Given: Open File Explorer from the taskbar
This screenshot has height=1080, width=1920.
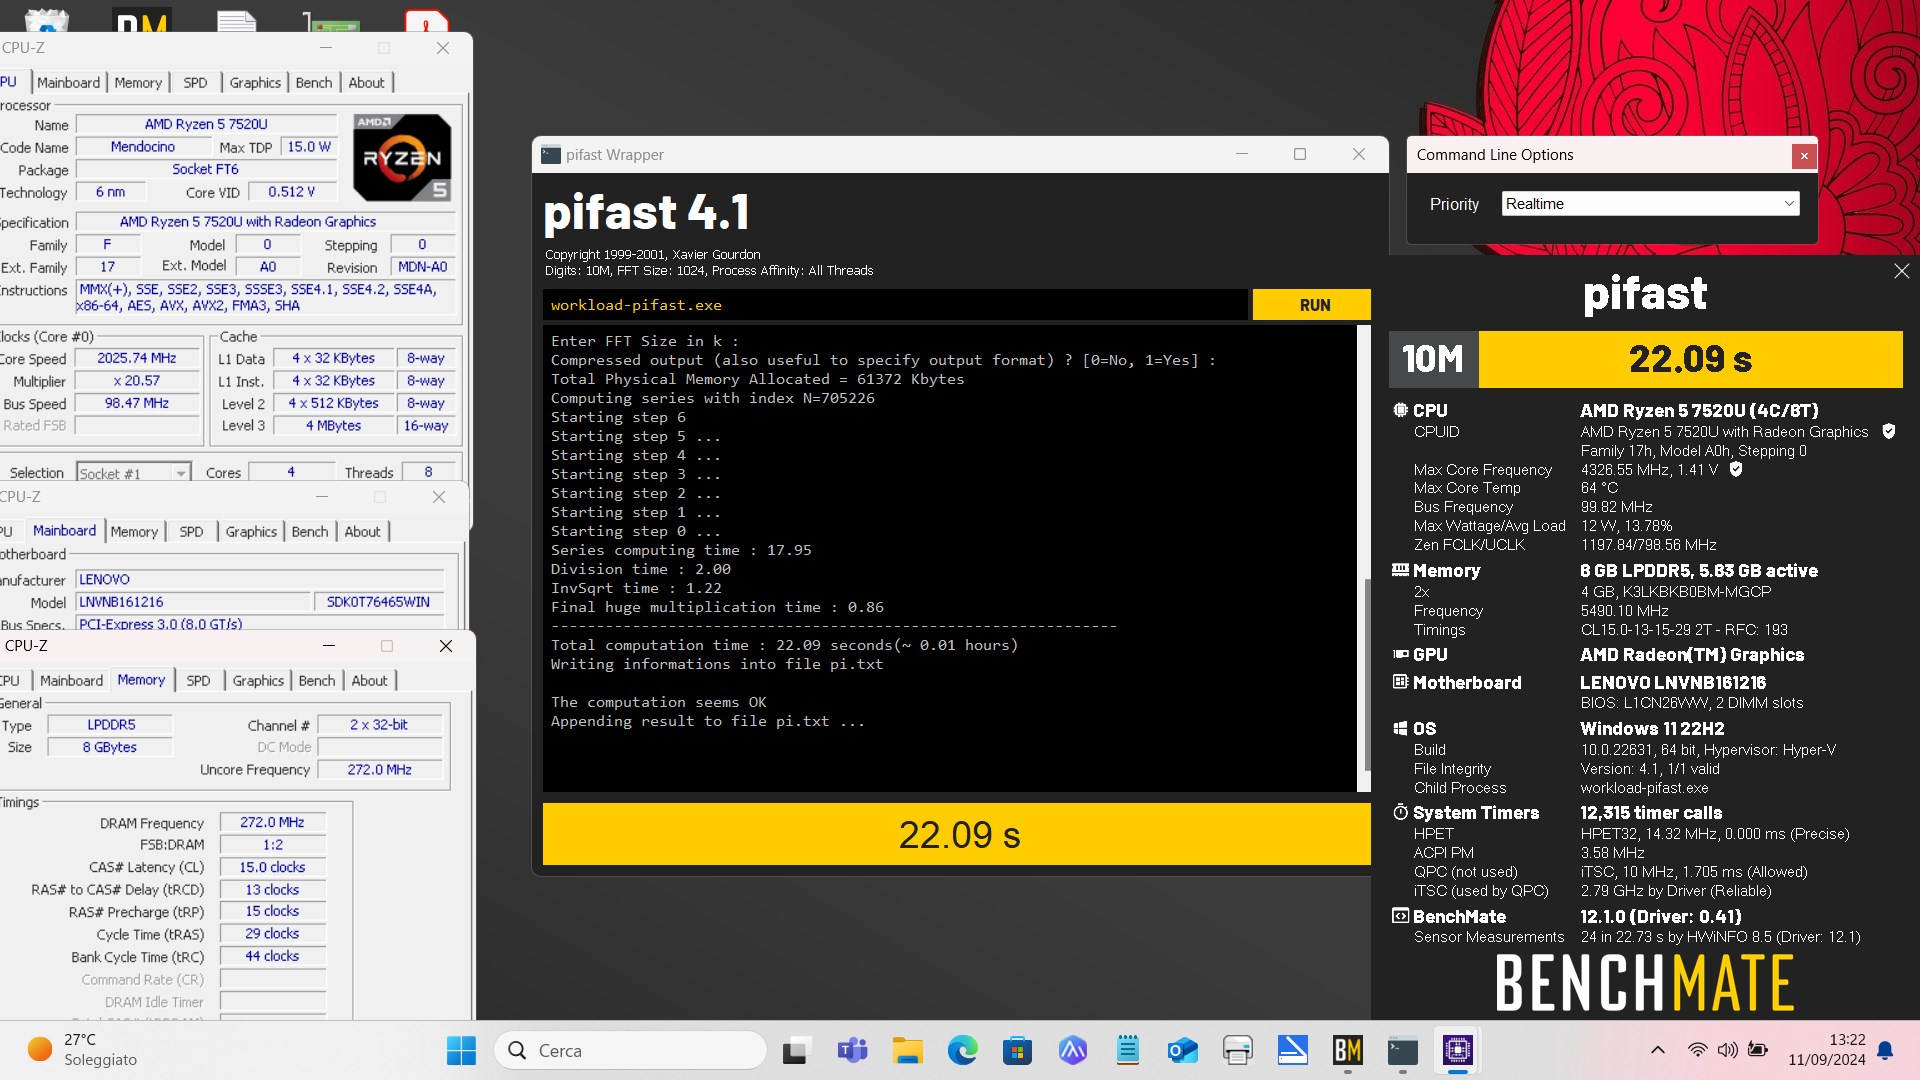Looking at the screenshot, I should coord(907,1050).
